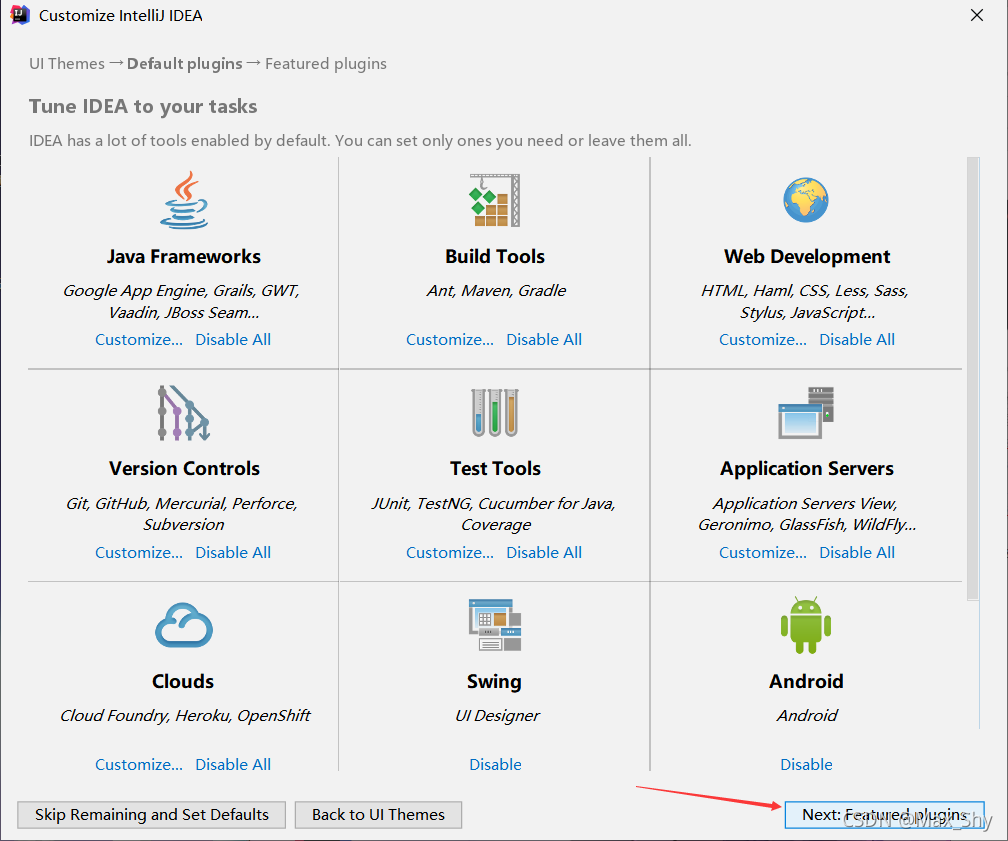Click the IntelliJ IDEA logo in title bar
This screenshot has height=841, width=1008.
coord(20,15)
